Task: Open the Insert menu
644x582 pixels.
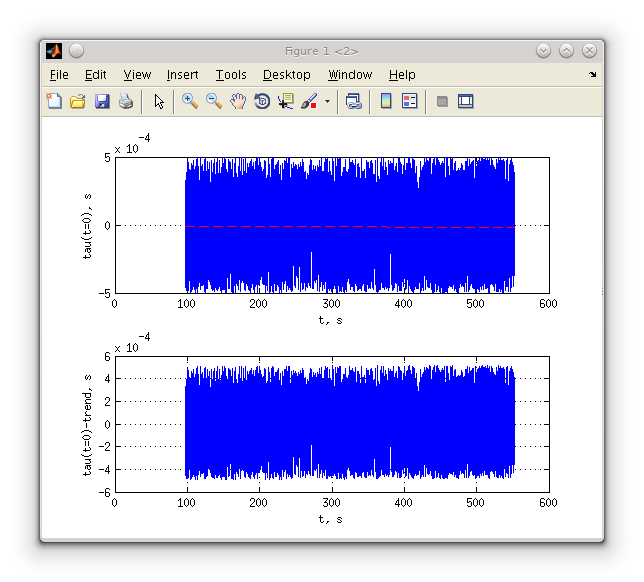Action: (182, 75)
